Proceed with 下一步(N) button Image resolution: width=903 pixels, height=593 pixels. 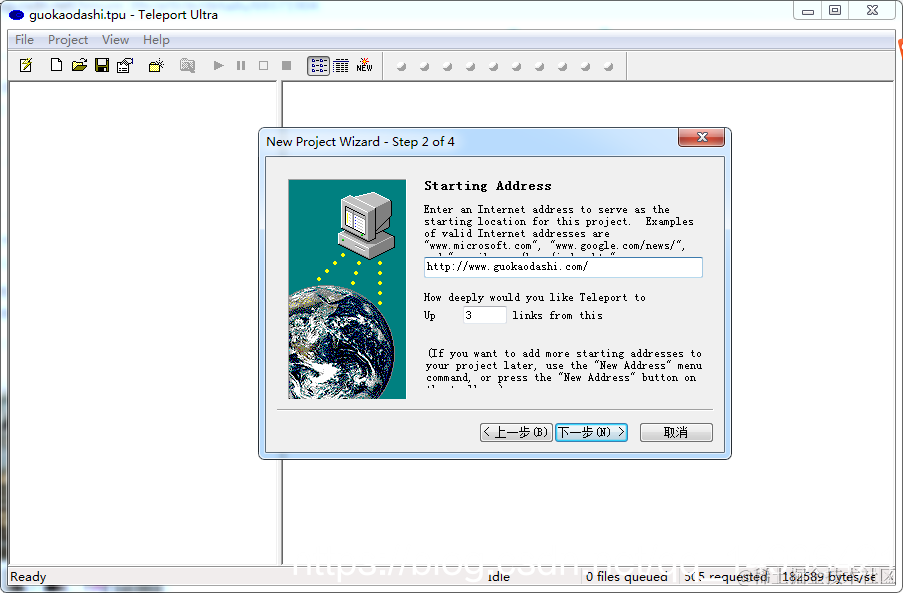coord(591,432)
